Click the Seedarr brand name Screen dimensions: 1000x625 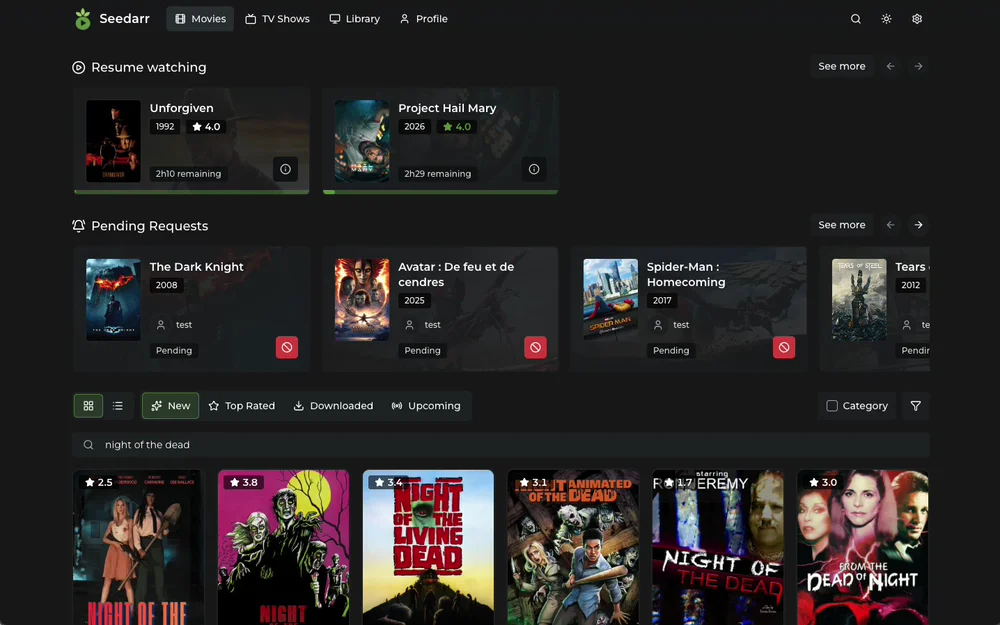[x=124, y=19]
